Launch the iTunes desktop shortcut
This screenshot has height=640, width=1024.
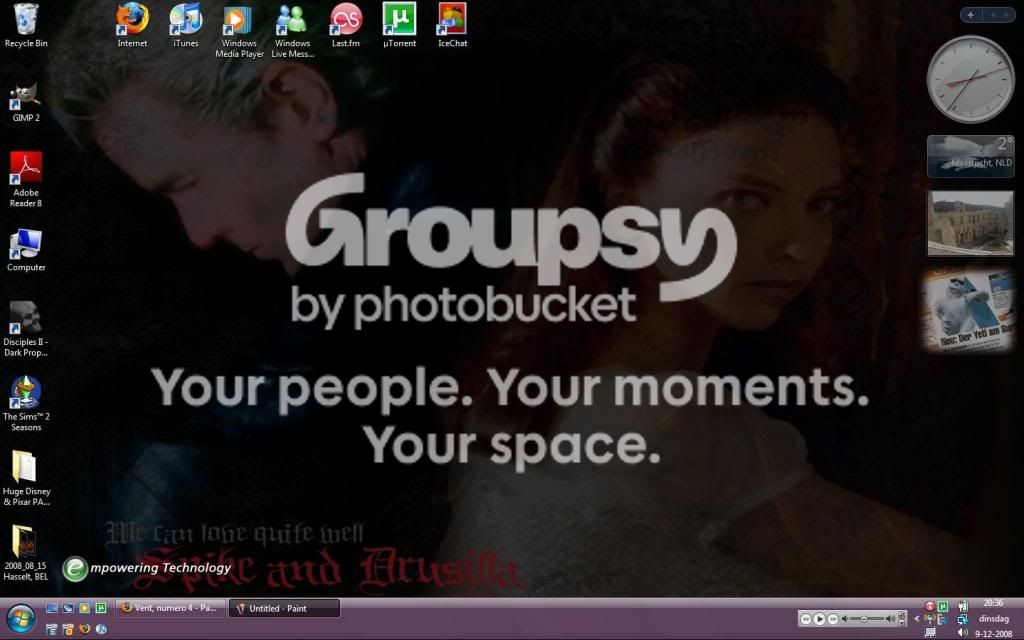click(x=185, y=26)
